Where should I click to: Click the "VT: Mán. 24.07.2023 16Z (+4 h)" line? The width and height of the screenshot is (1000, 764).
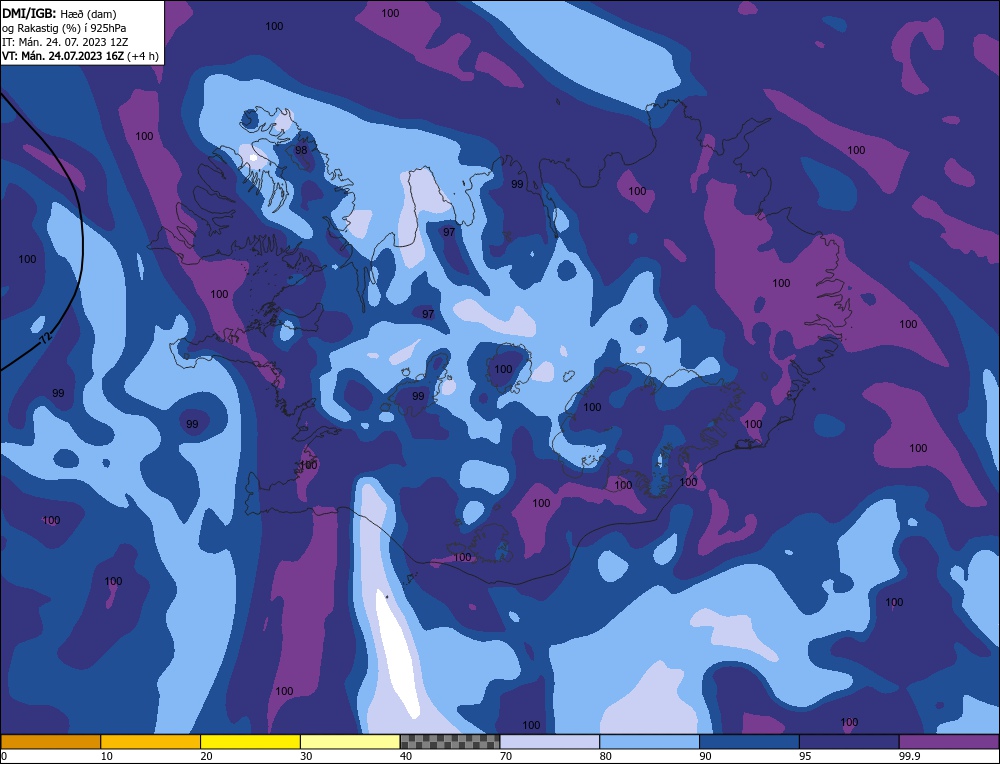(80, 55)
